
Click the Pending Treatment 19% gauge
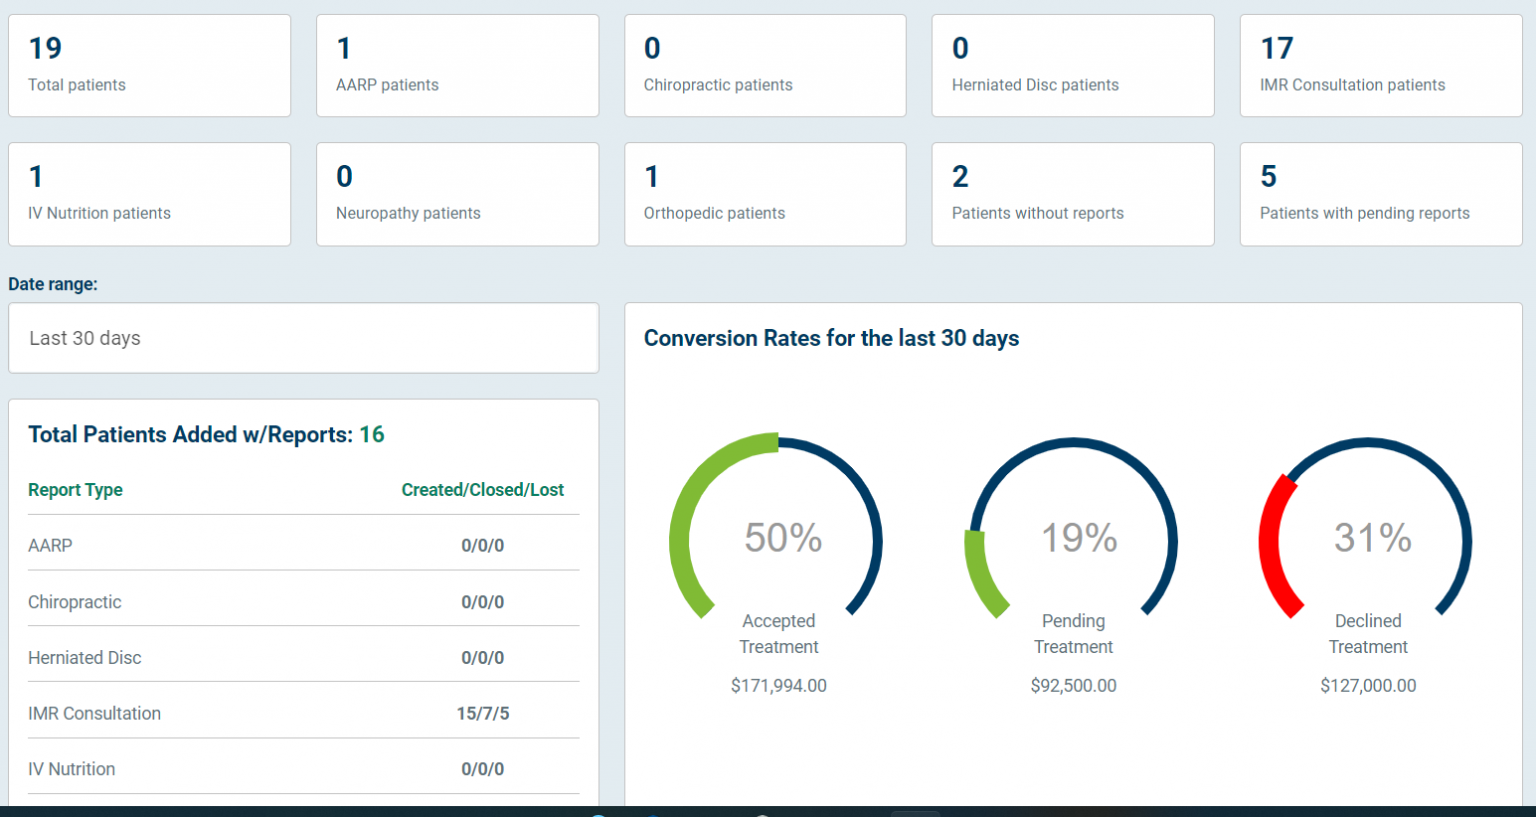(1072, 529)
